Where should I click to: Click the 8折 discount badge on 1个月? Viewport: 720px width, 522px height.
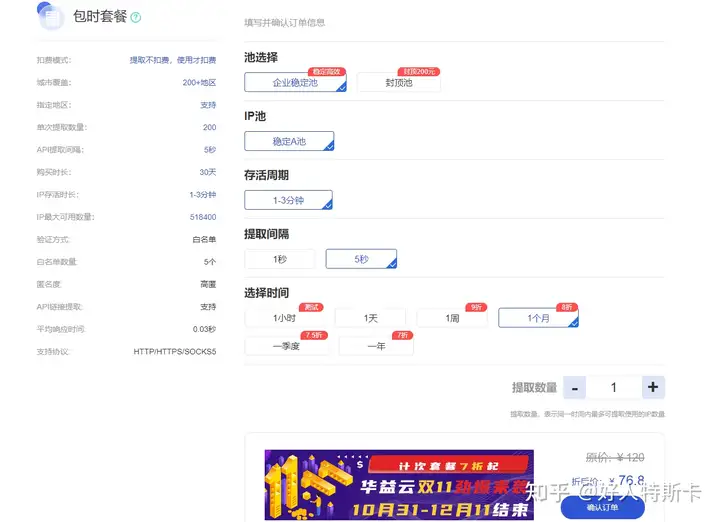567,307
